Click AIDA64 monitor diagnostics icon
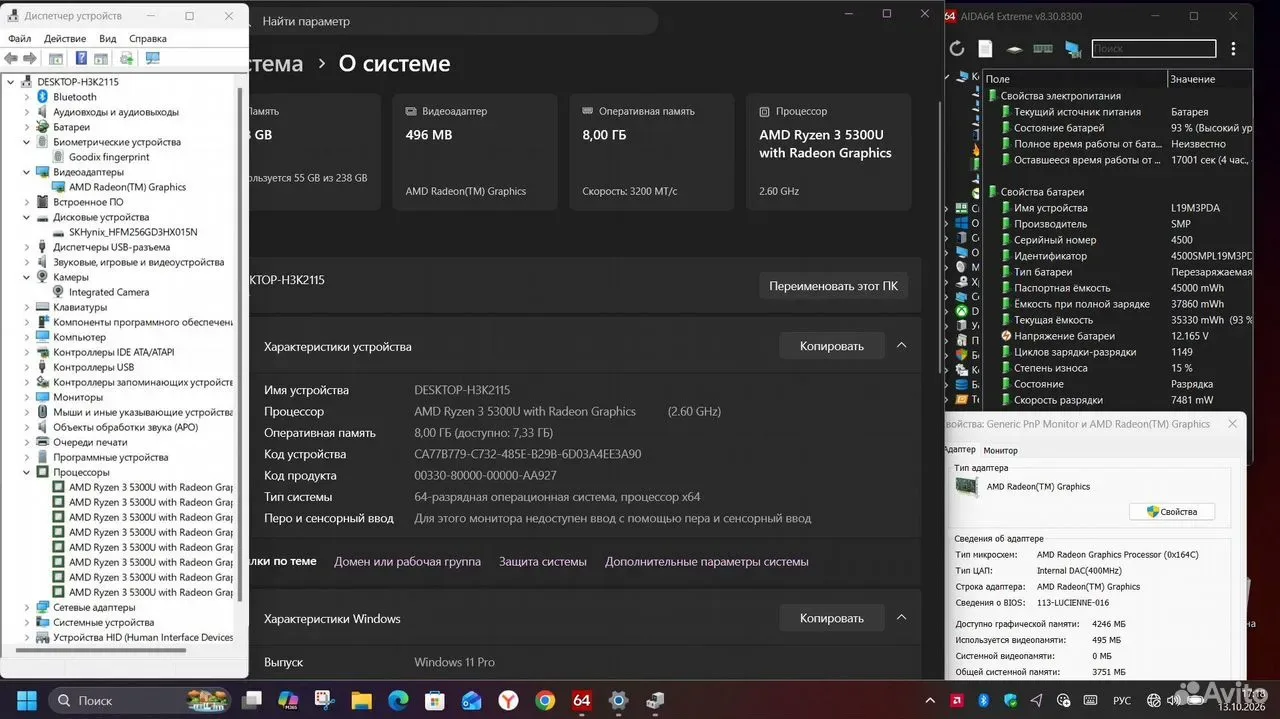The height and width of the screenshot is (719, 1280). click(1073, 48)
